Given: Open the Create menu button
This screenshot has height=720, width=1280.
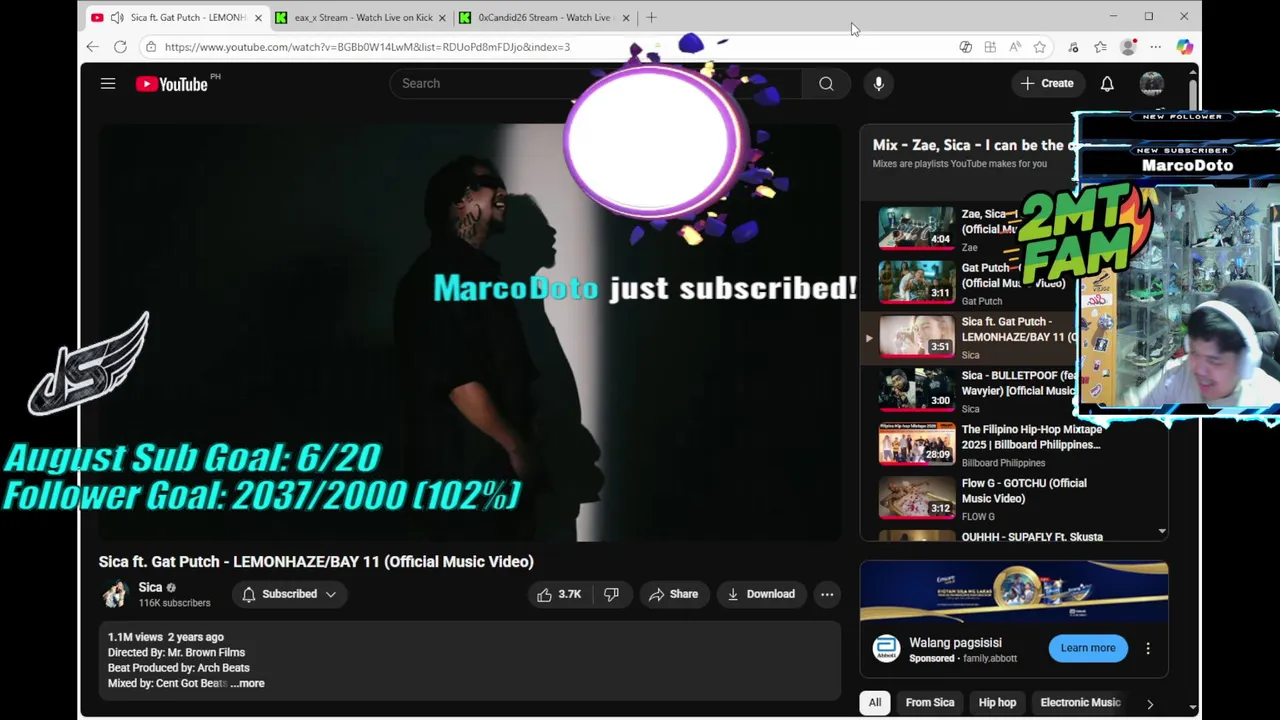Looking at the screenshot, I should pos(1047,84).
